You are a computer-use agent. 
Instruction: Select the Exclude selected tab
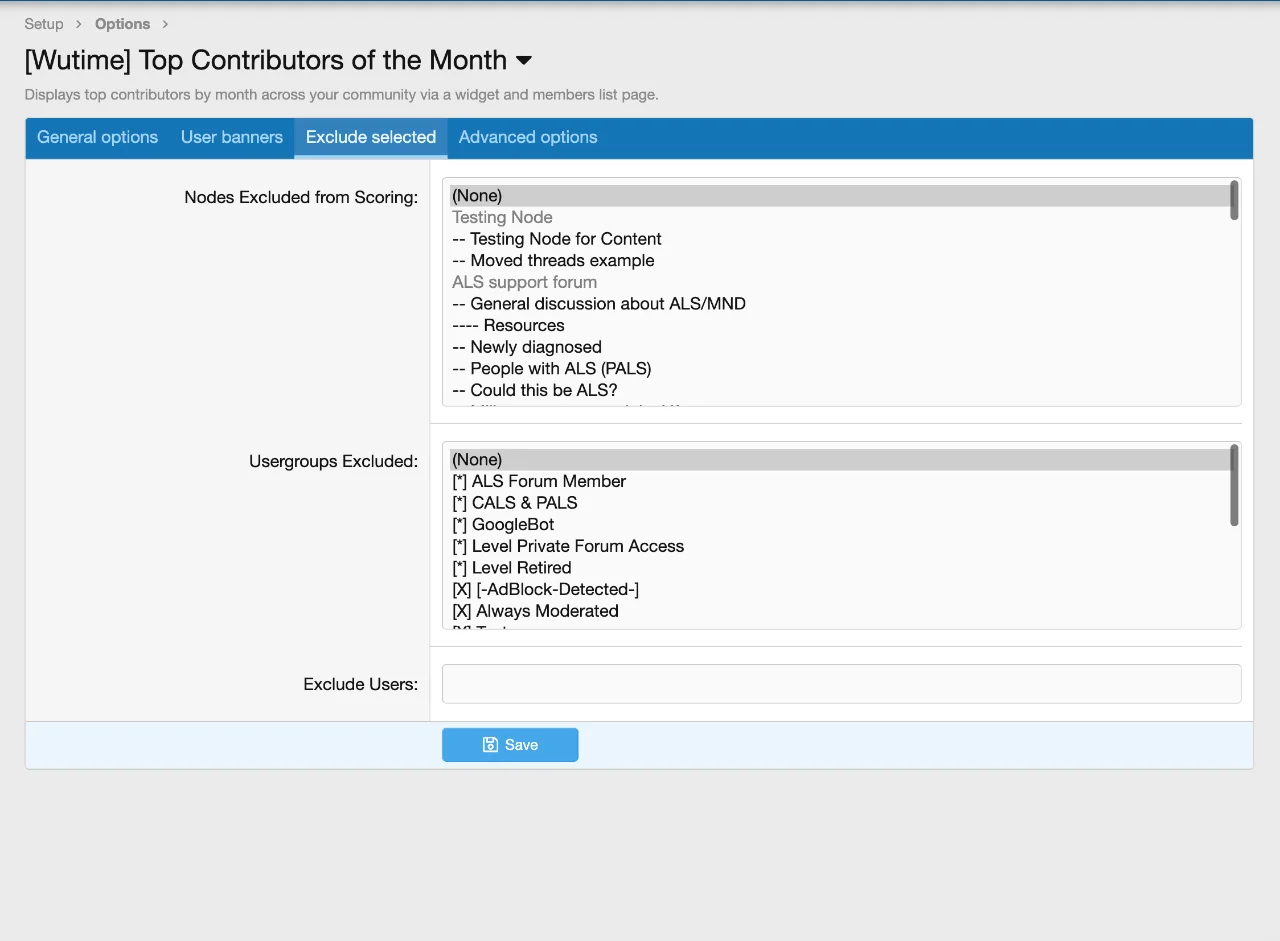click(371, 138)
